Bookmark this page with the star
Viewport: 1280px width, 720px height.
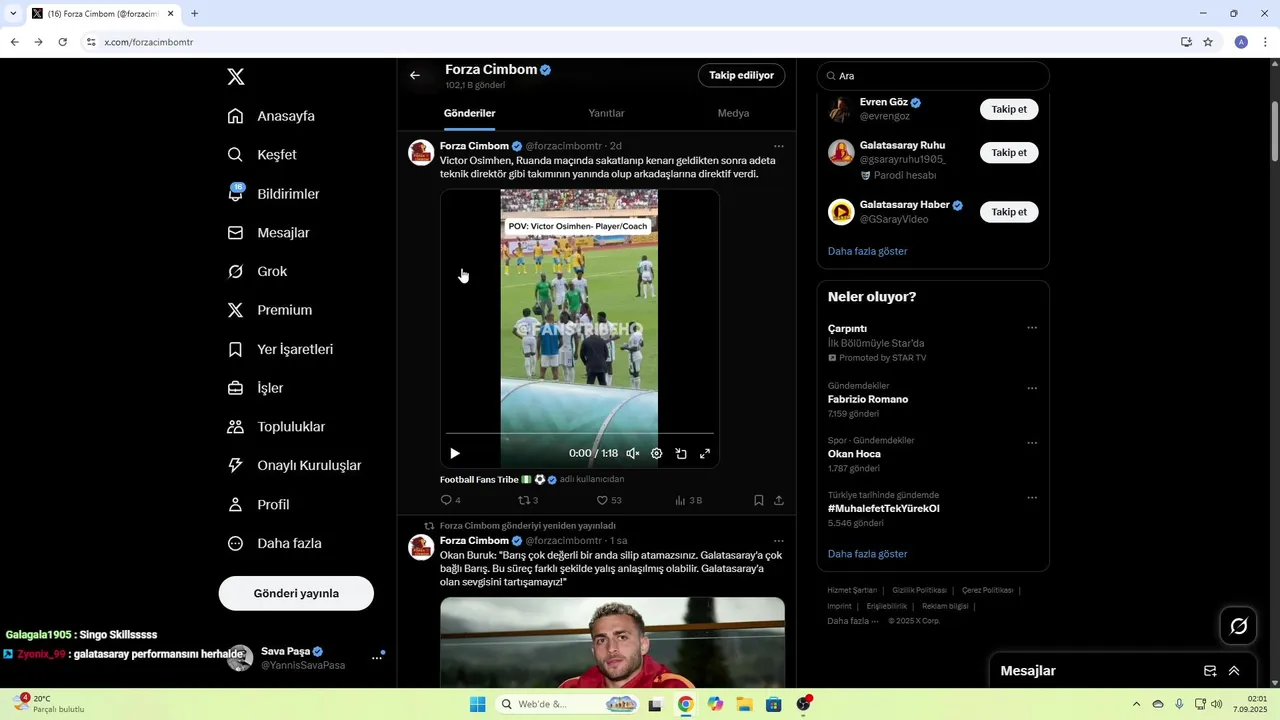coord(1208,42)
